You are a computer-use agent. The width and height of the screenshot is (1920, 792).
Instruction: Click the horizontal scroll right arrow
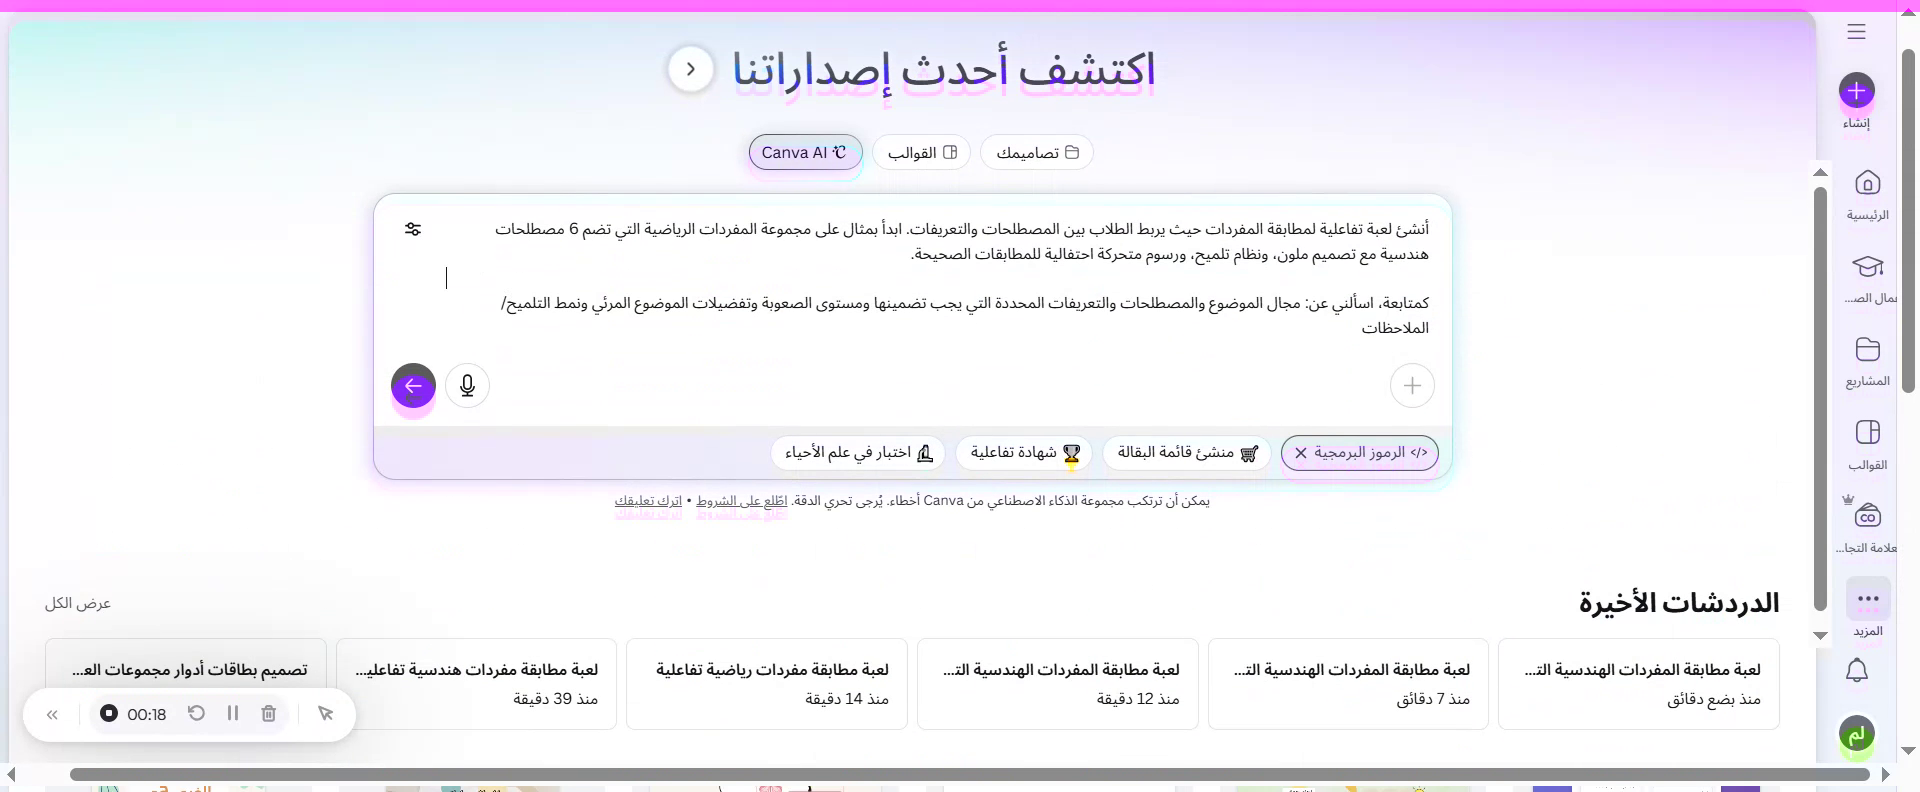(1885, 774)
